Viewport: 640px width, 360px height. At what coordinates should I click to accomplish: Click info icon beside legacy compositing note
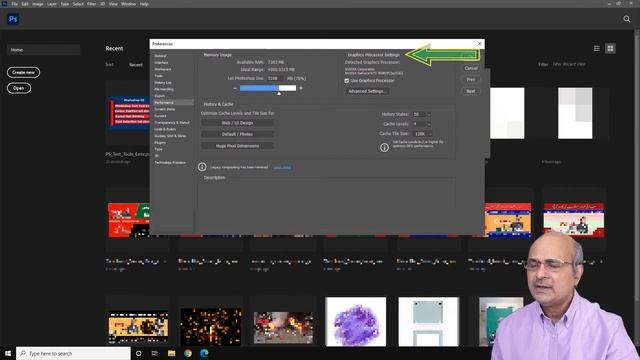(202, 167)
